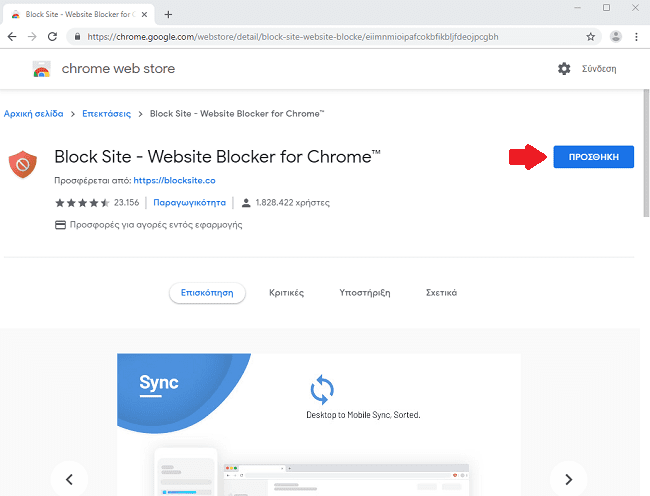Open the https://blocksite.co link
The height and width of the screenshot is (496, 650).
point(175,181)
